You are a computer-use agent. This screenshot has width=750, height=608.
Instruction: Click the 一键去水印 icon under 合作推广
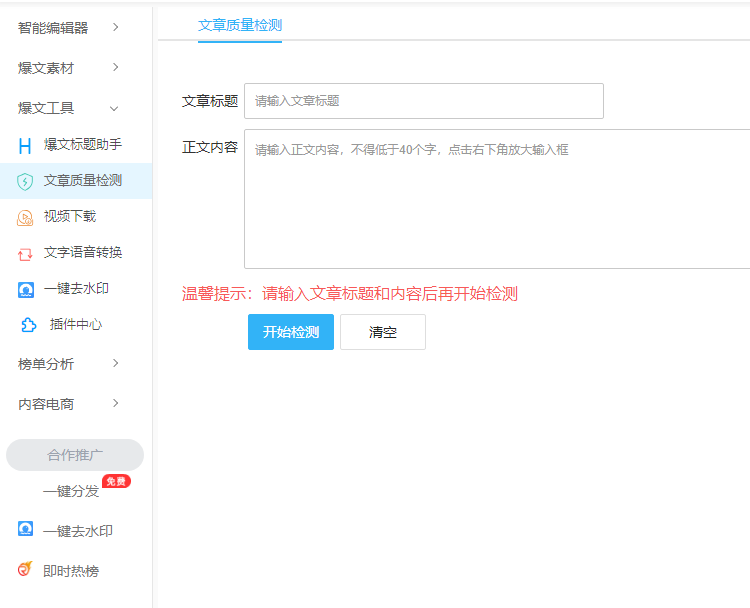point(25,530)
